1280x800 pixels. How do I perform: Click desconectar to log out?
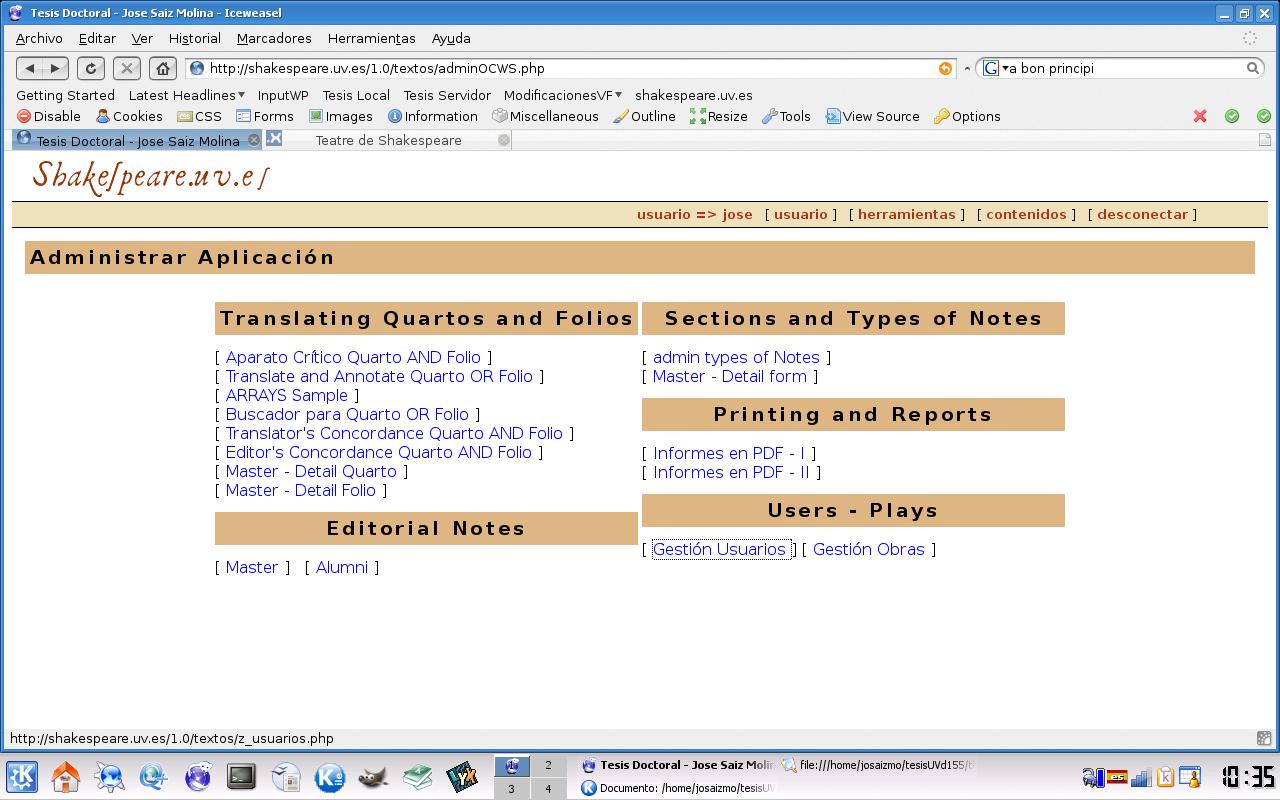click(1142, 214)
